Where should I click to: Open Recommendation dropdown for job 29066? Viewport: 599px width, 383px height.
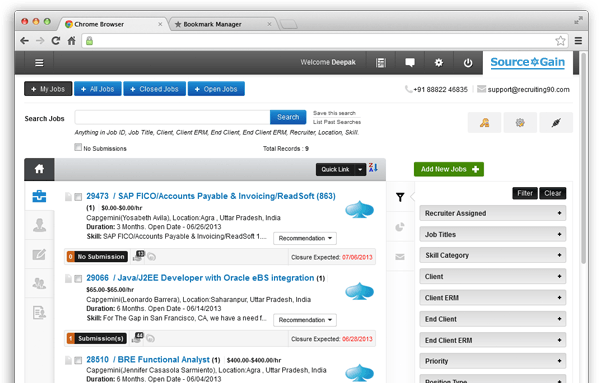pos(305,320)
